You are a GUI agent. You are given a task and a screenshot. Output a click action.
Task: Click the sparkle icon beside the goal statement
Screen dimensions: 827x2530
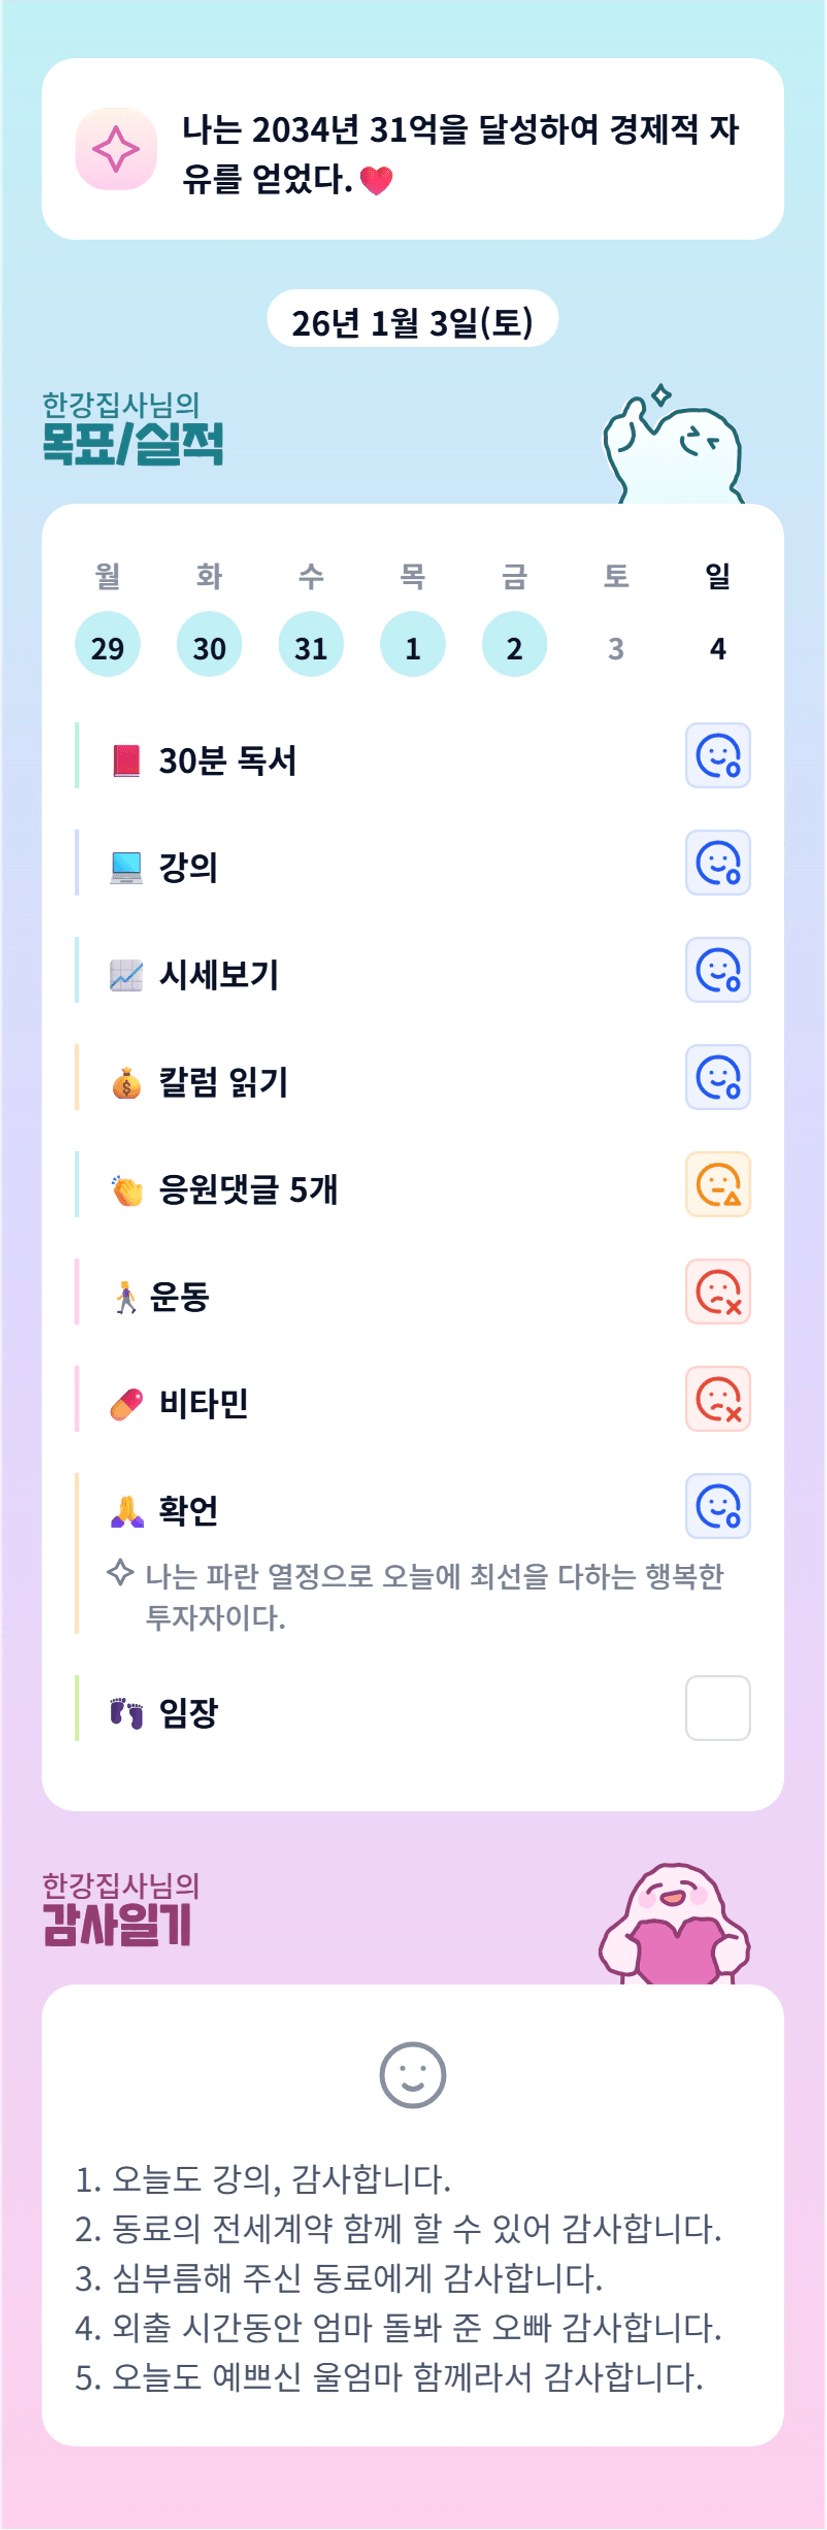(116, 150)
